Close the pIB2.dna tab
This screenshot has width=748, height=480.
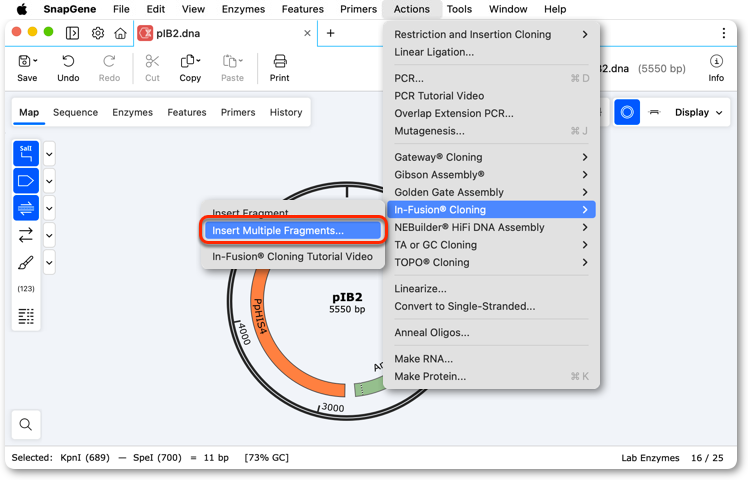click(307, 33)
